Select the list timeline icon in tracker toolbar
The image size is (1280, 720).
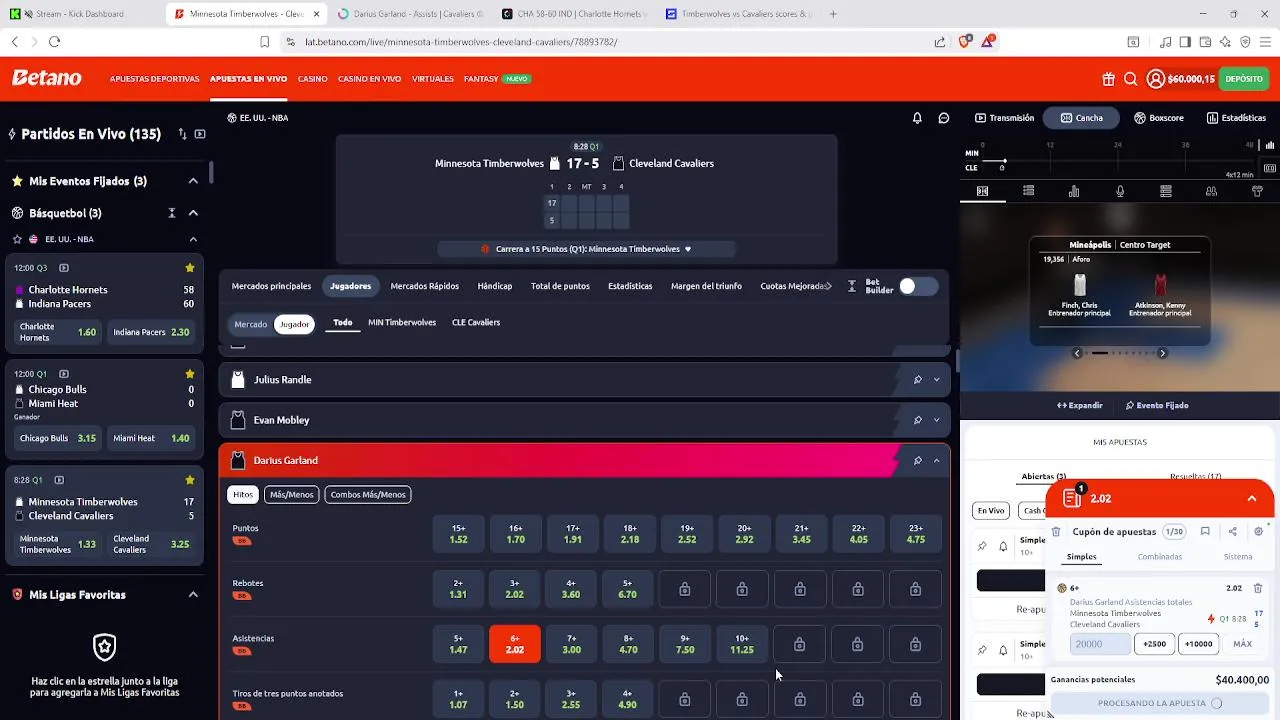1028,191
